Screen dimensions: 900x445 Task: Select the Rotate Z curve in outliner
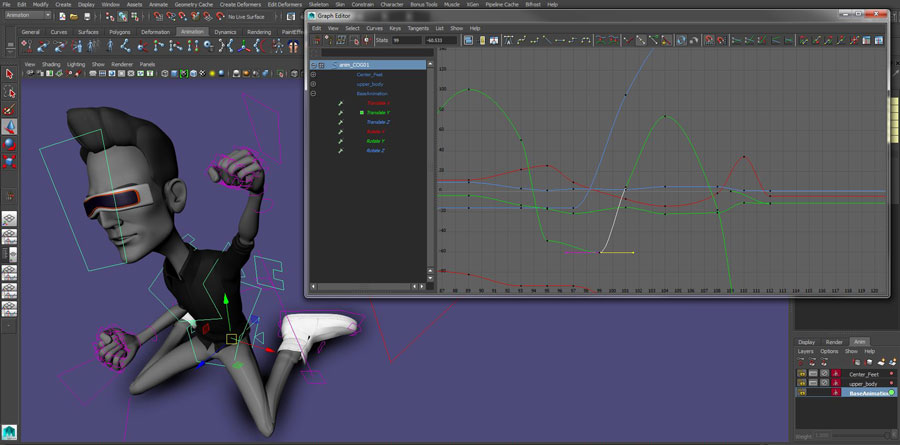[x=375, y=150]
